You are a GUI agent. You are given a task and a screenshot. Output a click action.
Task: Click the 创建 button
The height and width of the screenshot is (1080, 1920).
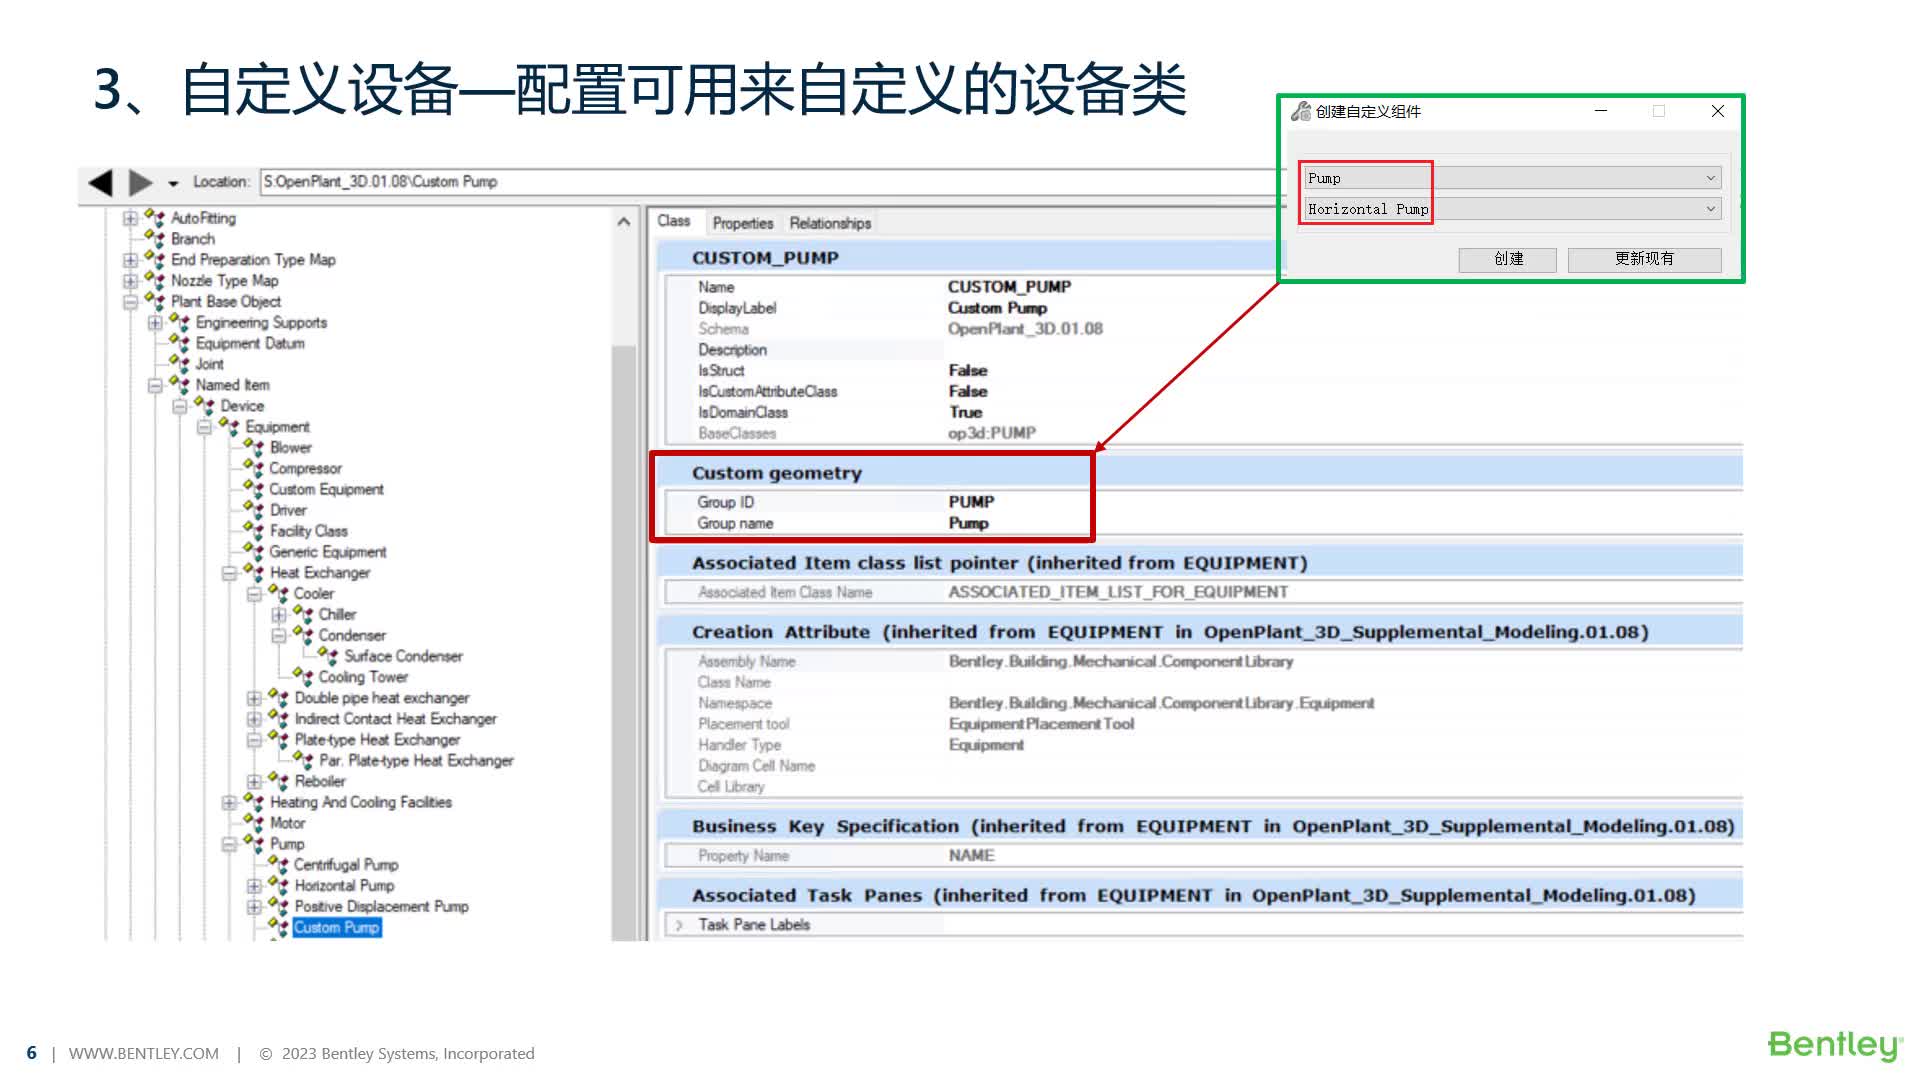1507,259
